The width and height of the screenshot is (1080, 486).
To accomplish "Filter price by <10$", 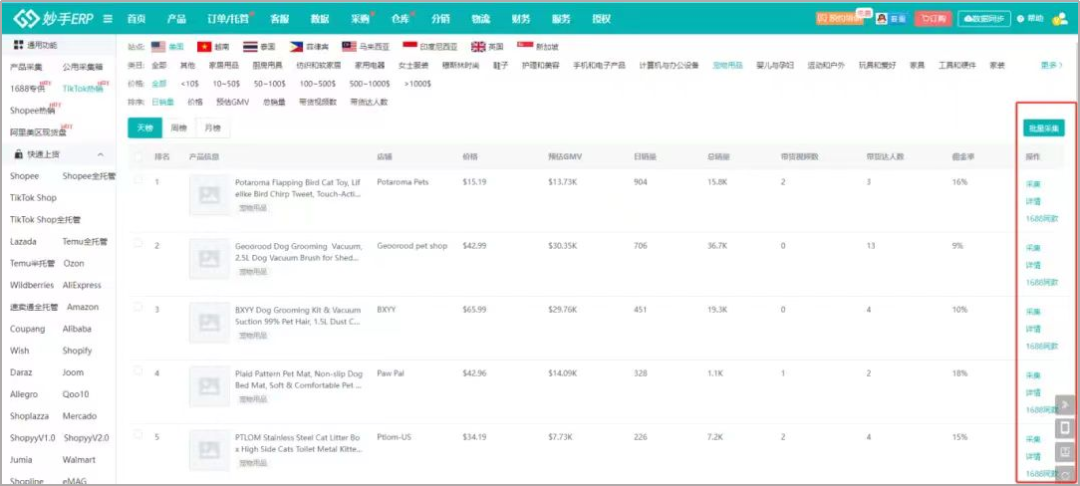I will (189, 84).
